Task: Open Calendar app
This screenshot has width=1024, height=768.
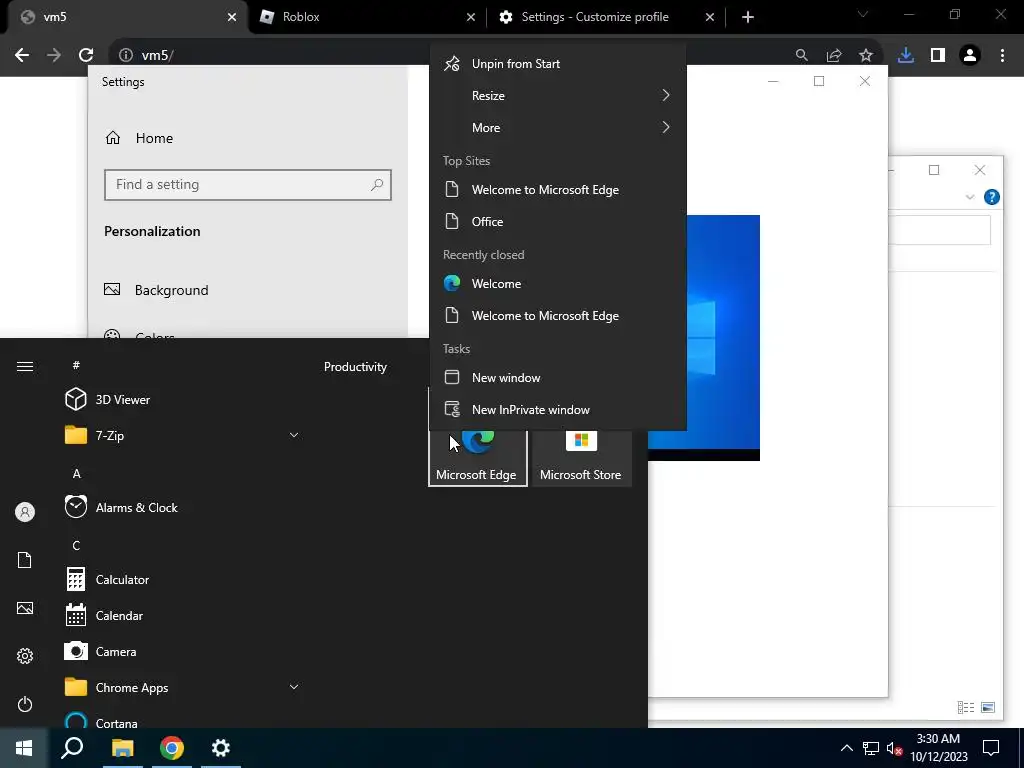Action: click(183, 615)
